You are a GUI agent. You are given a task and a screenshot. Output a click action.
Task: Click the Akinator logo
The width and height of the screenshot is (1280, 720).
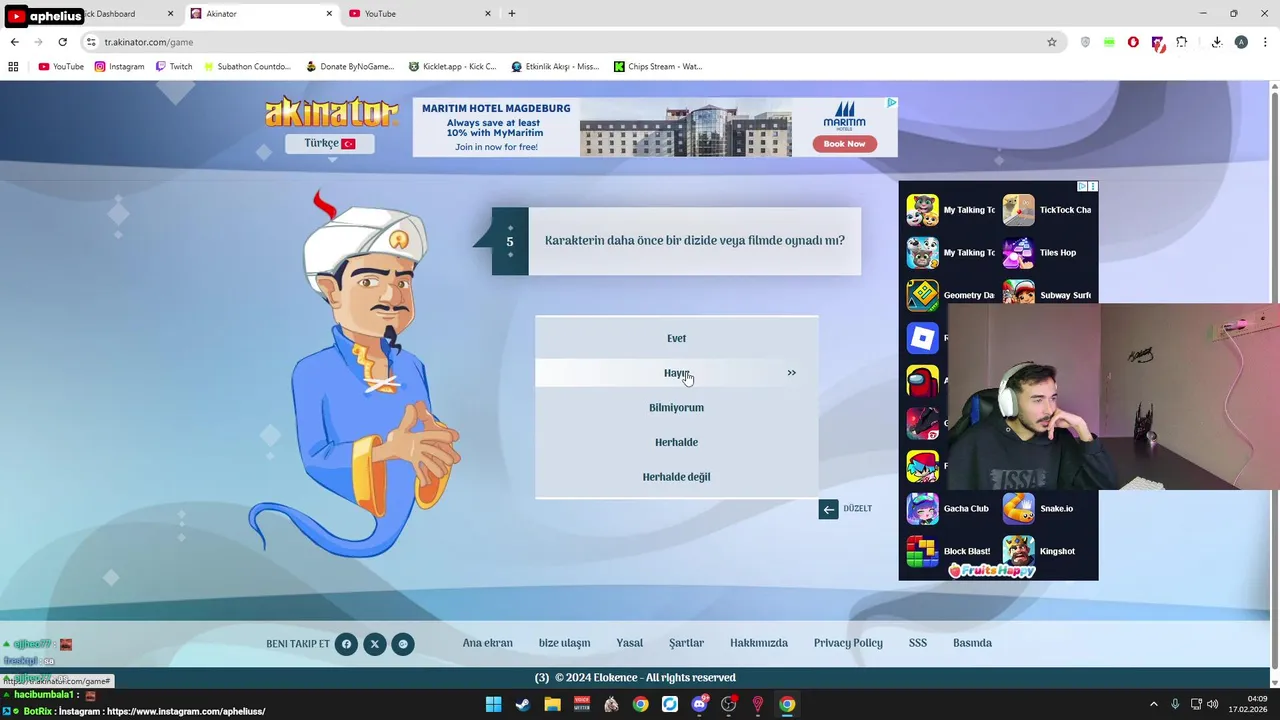(331, 112)
